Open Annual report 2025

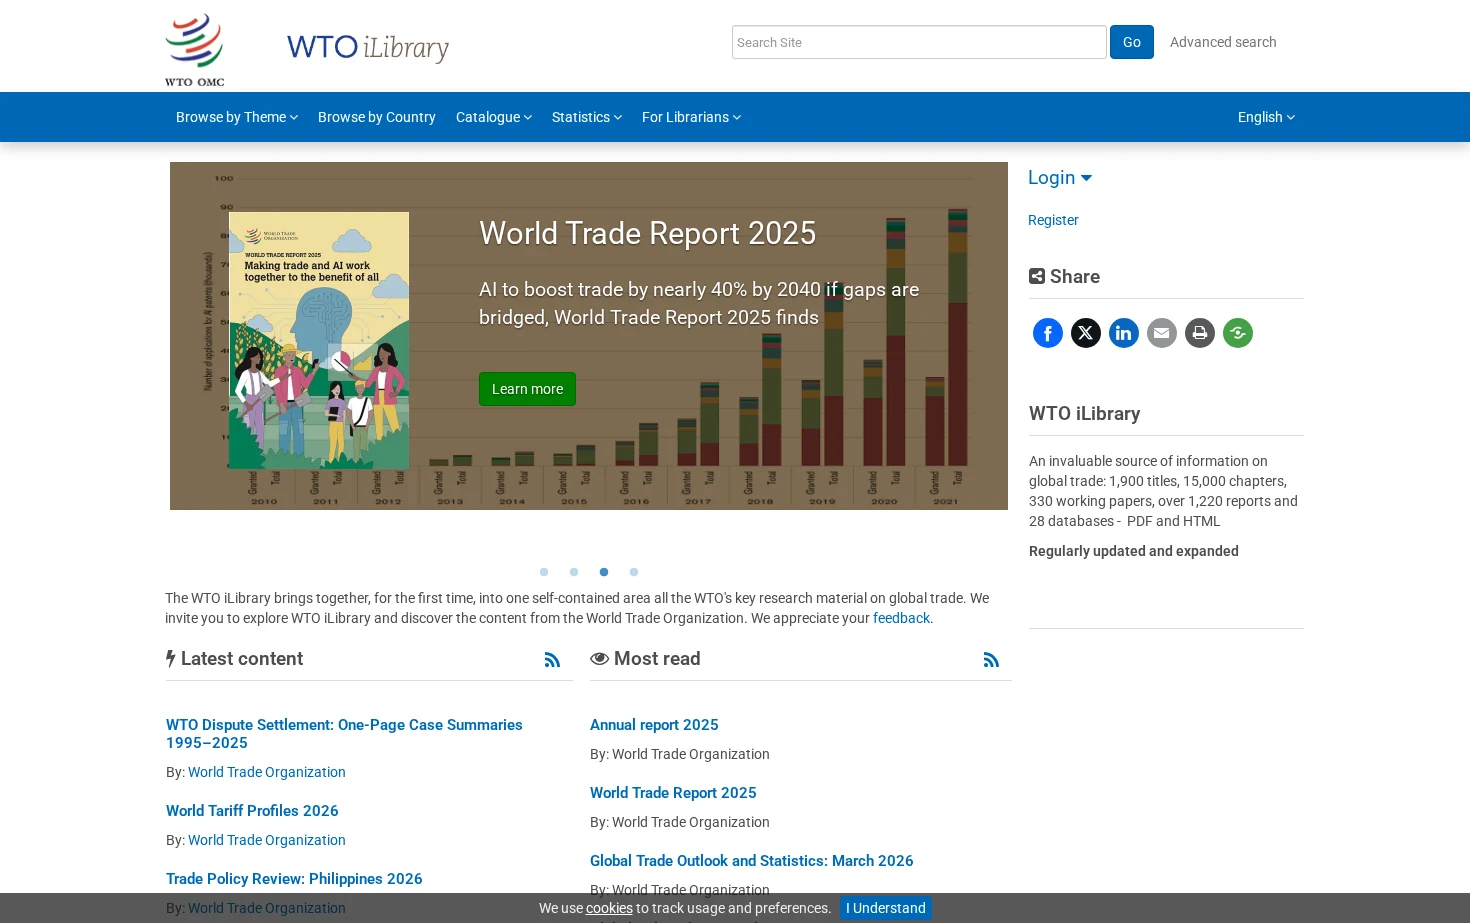click(x=654, y=725)
